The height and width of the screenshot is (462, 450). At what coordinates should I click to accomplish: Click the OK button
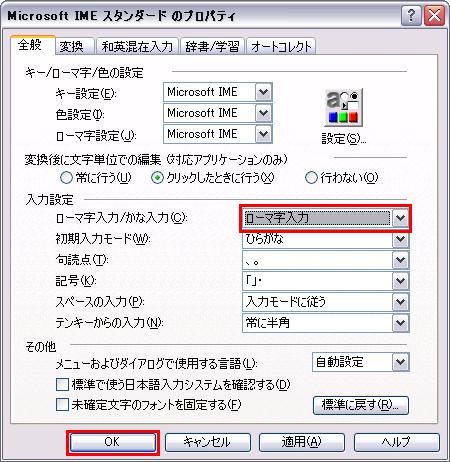[x=113, y=442]
